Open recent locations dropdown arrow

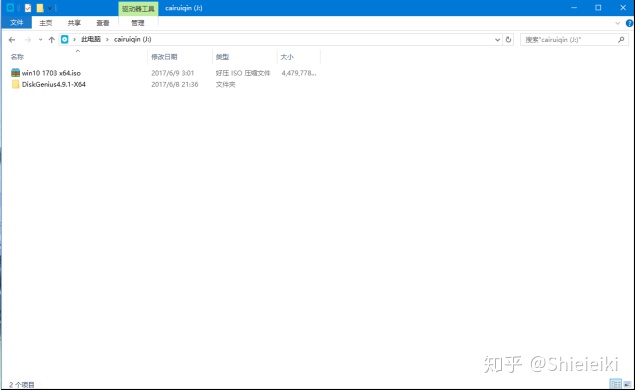40,40
